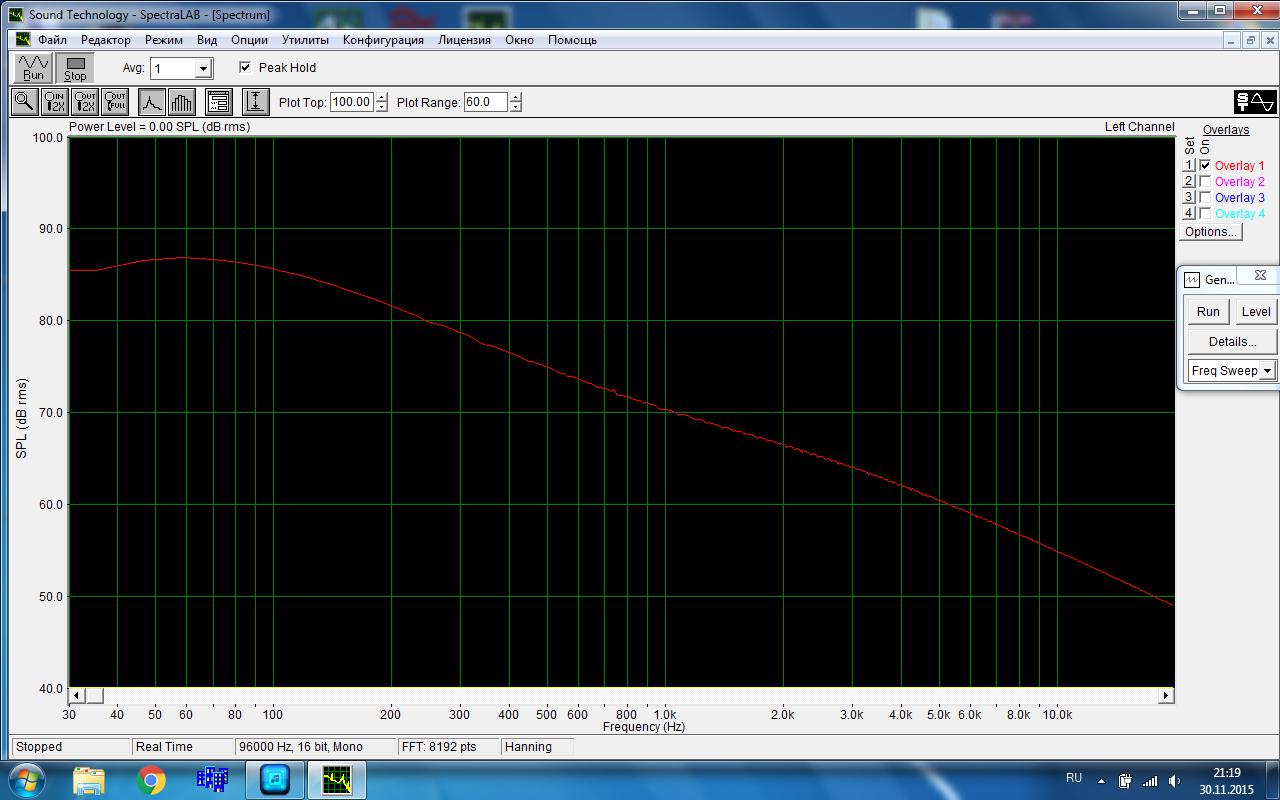Switch to line graph plot style
The height and width of the screenshot is (800, 1280).
[x=151, y=102]
